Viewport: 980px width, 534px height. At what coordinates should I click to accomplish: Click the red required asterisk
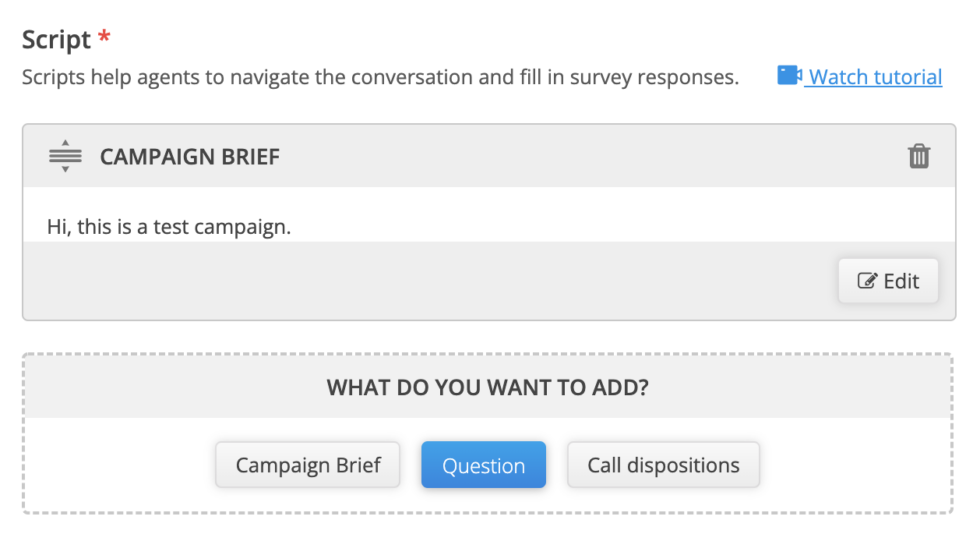104,39
